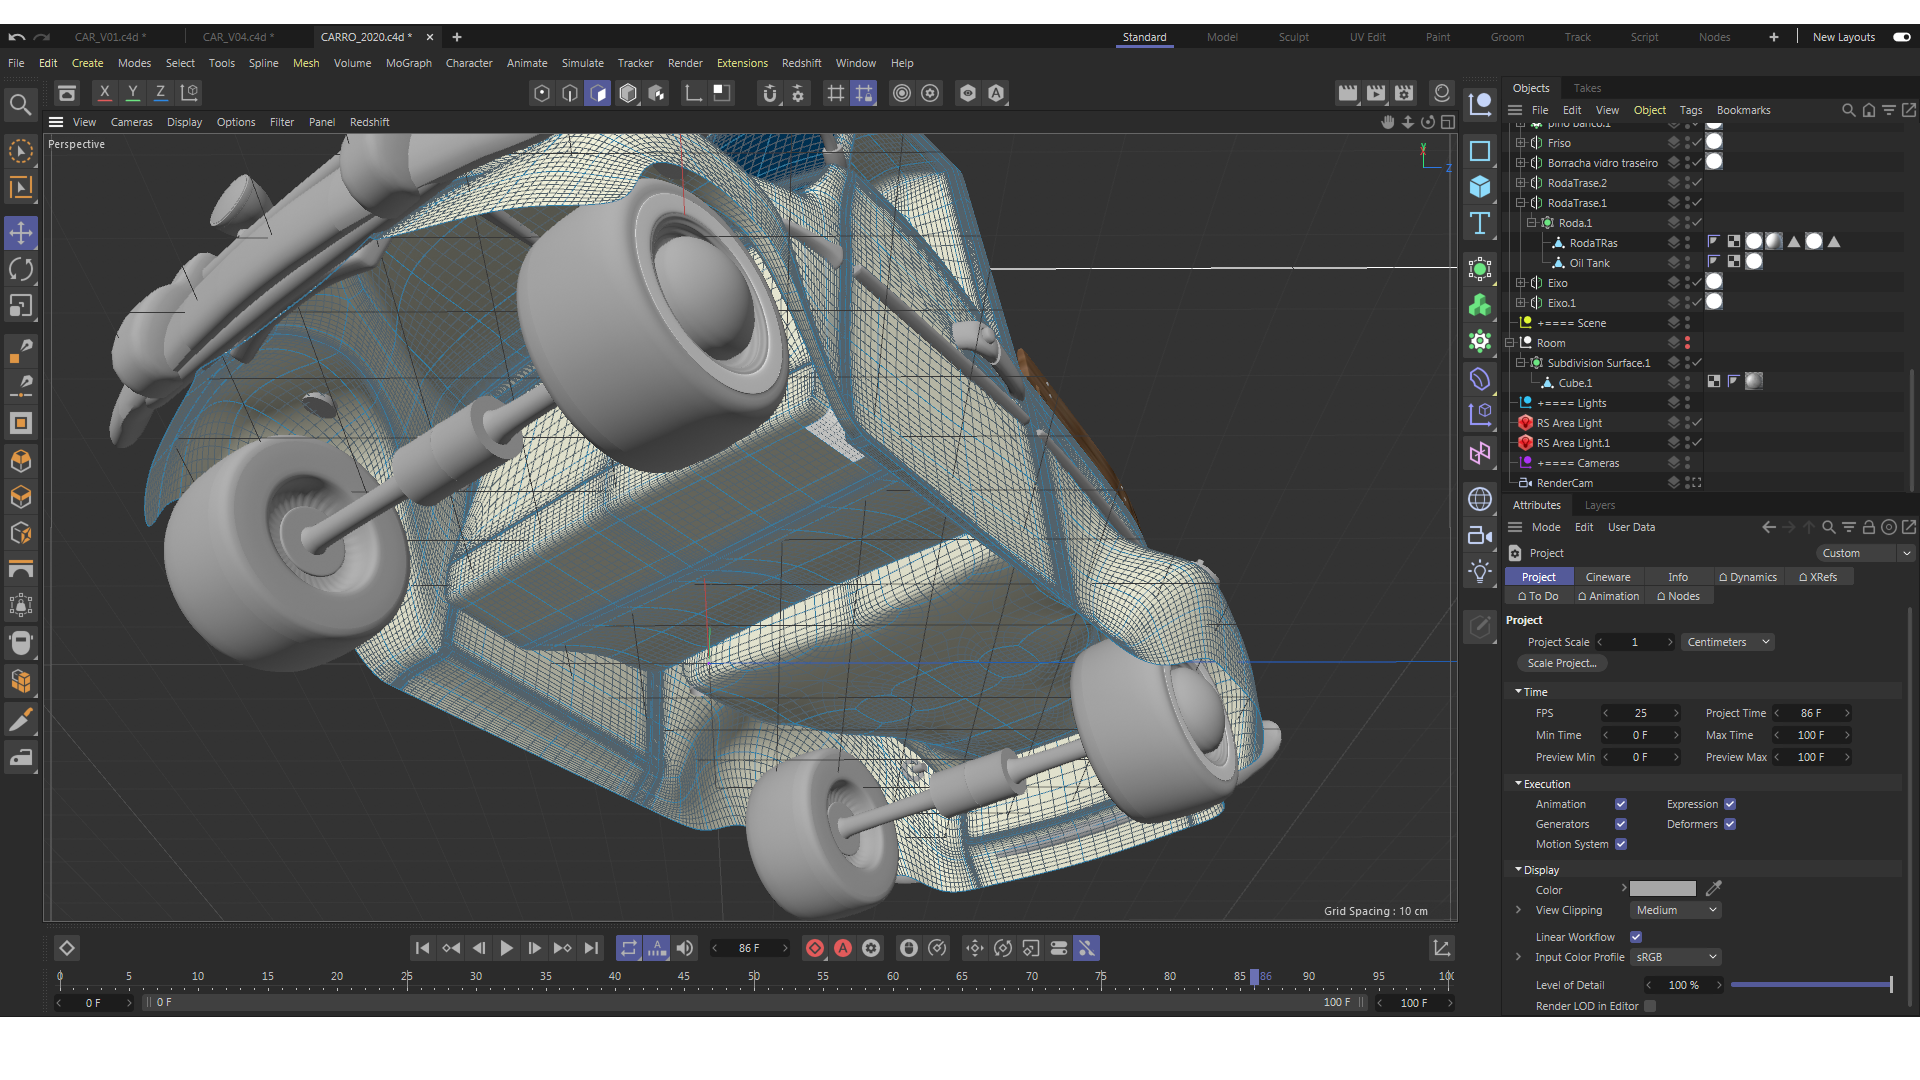Open the MoGraph menu
The image size is (1920, 1080).
coord(408,63)
